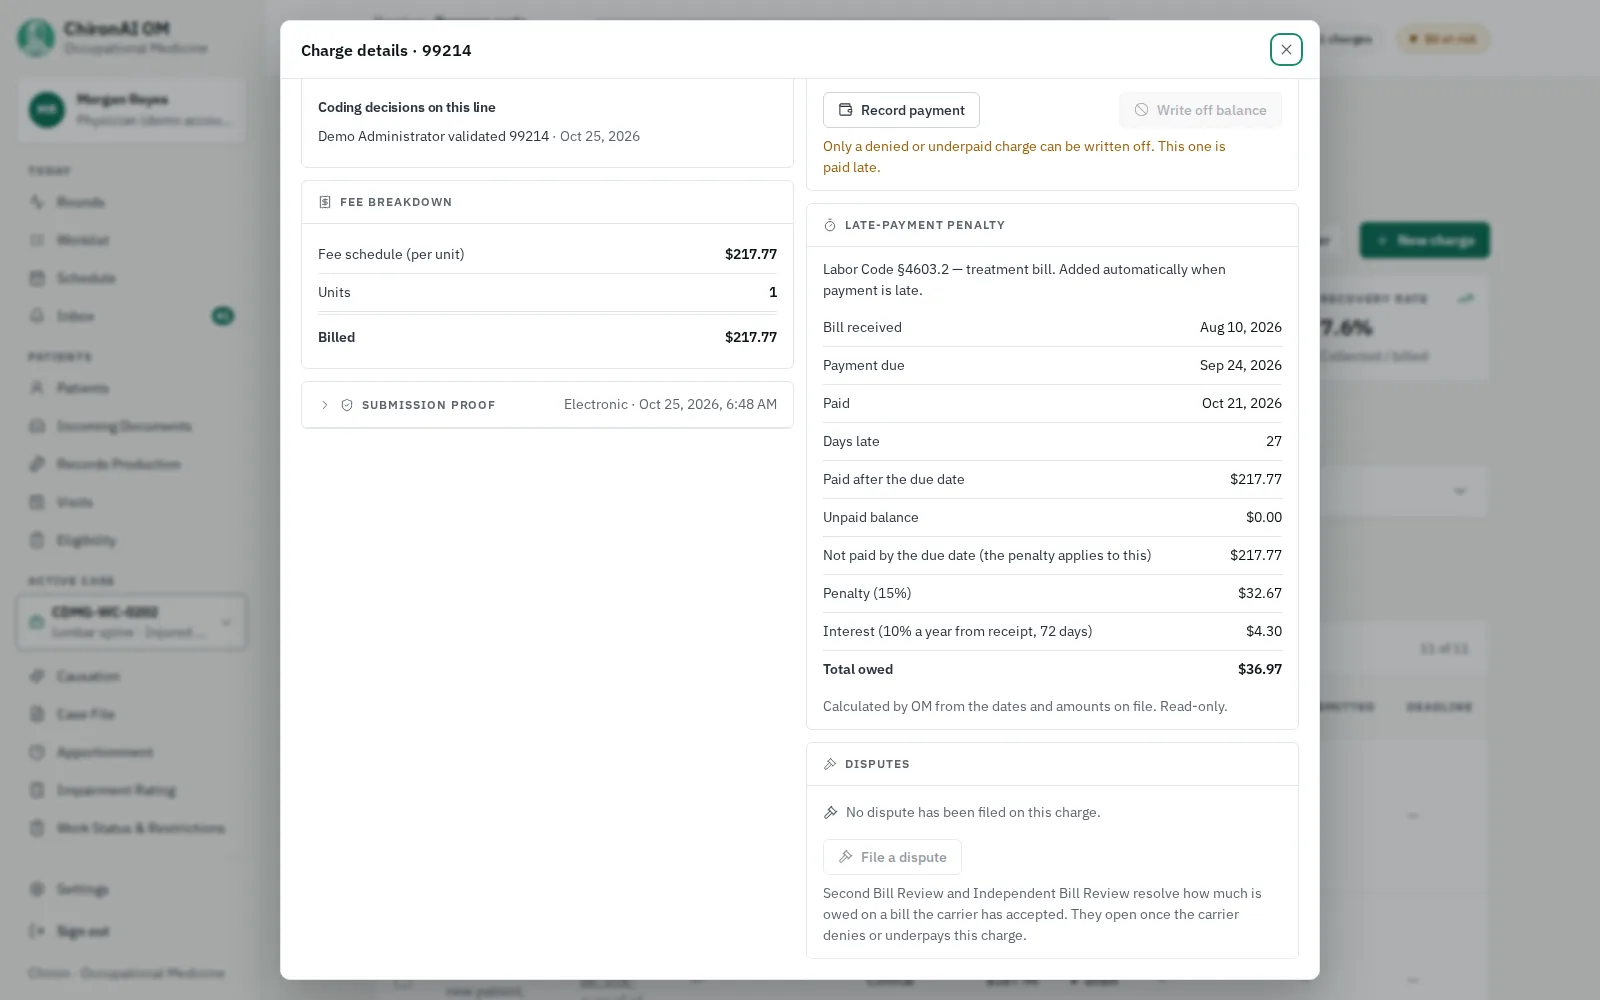Screen dimensions: 1600x1000
Task: Click the gavel icon in File a dispute
Action: (x=846, y=857)
